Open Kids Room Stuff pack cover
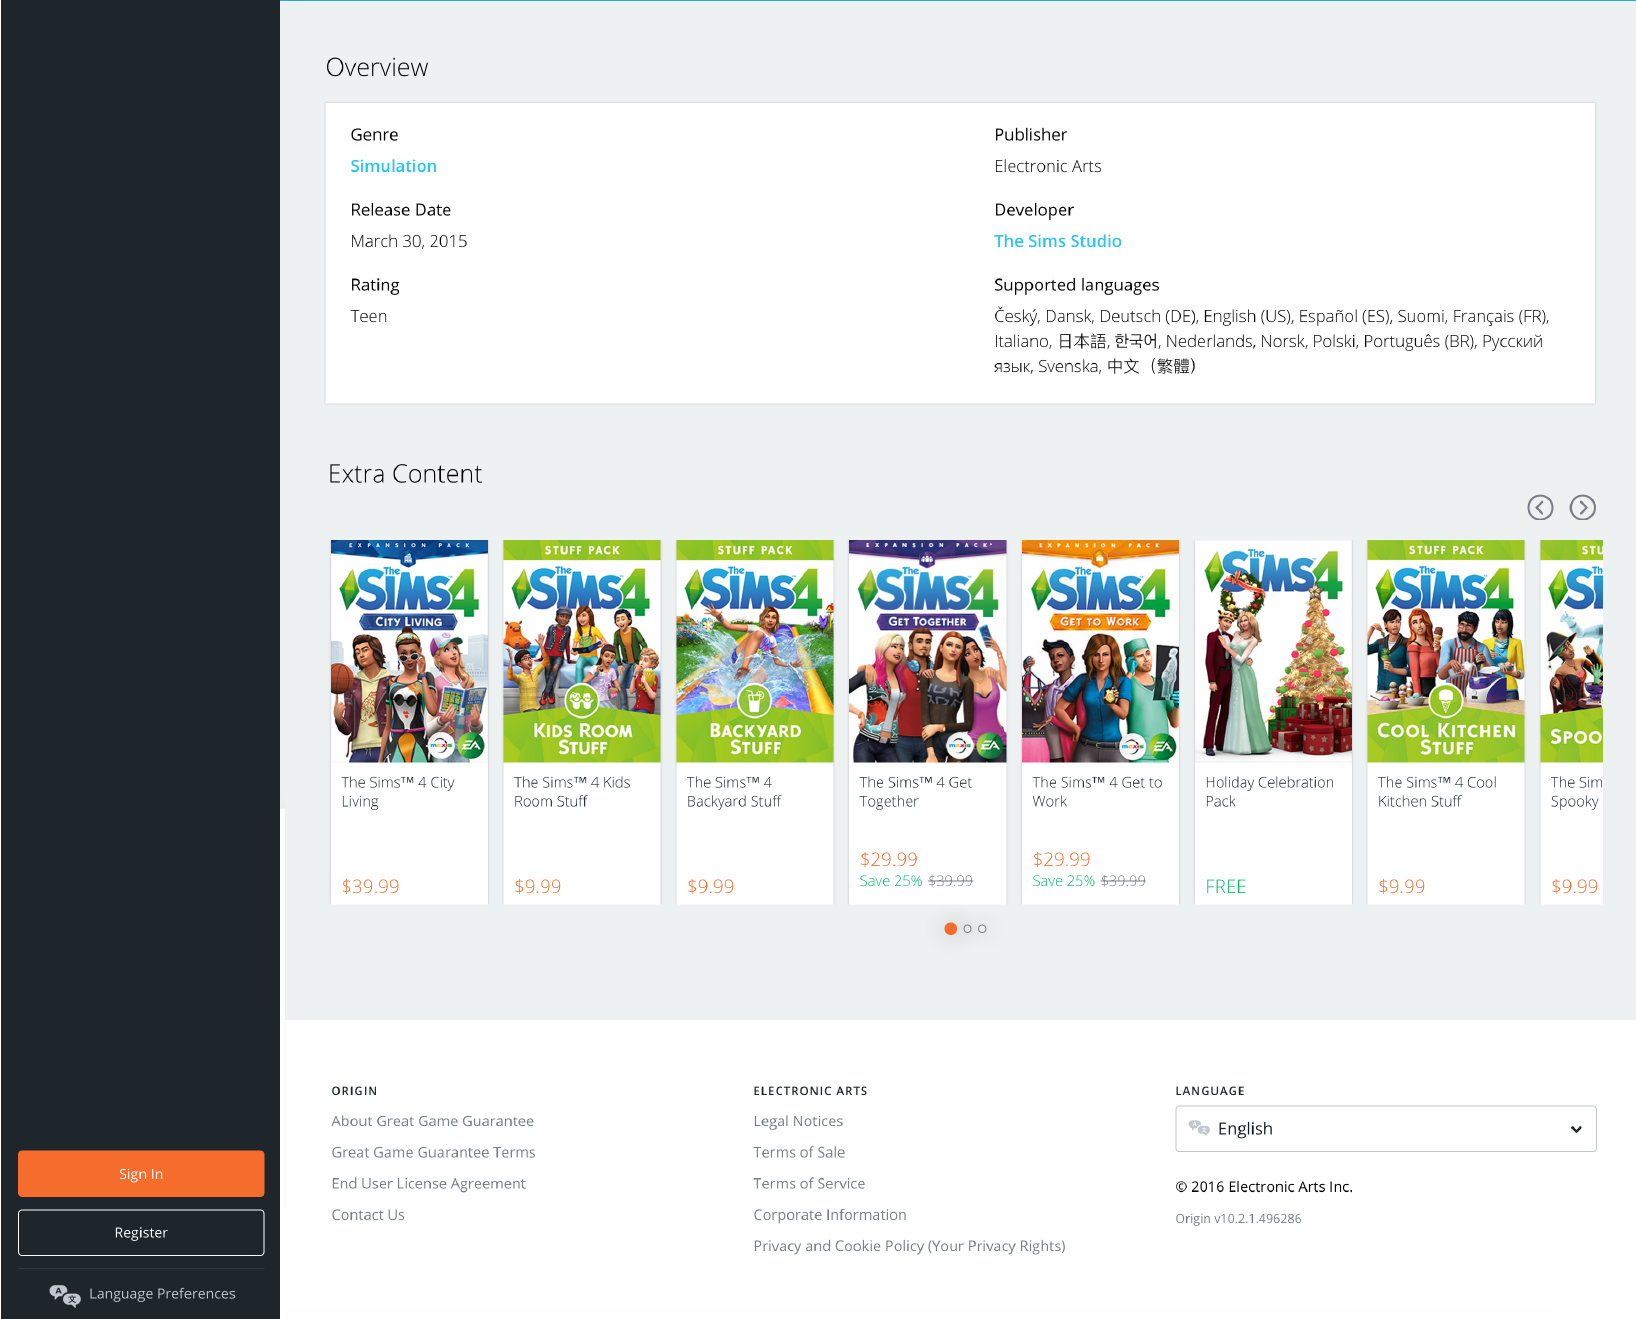 click(x=582, y=651)
